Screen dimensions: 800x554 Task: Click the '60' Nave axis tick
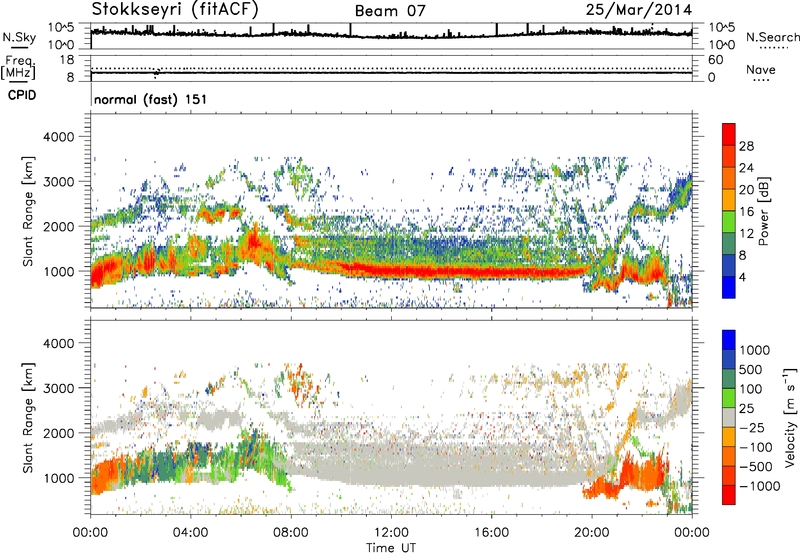[x=715, y=60]
